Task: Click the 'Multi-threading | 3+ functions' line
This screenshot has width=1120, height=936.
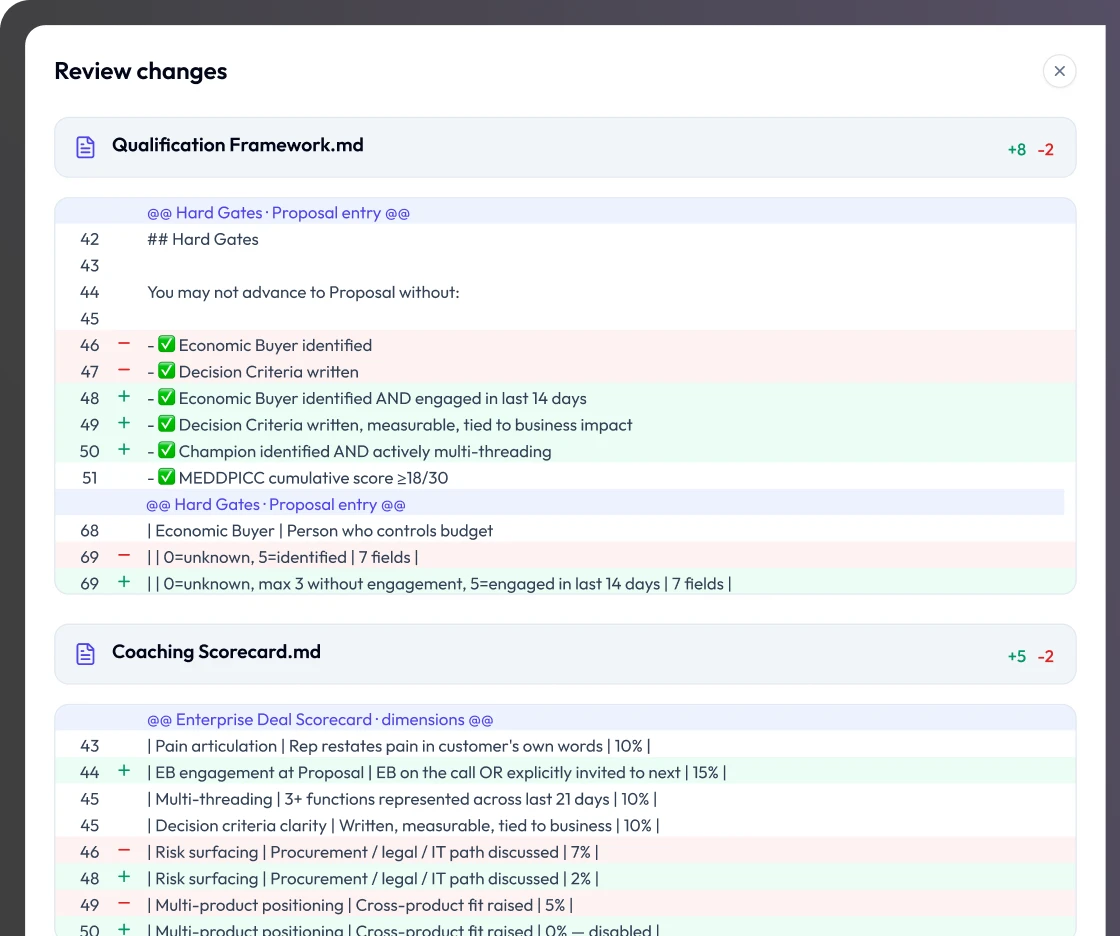Action: [565, 799]
